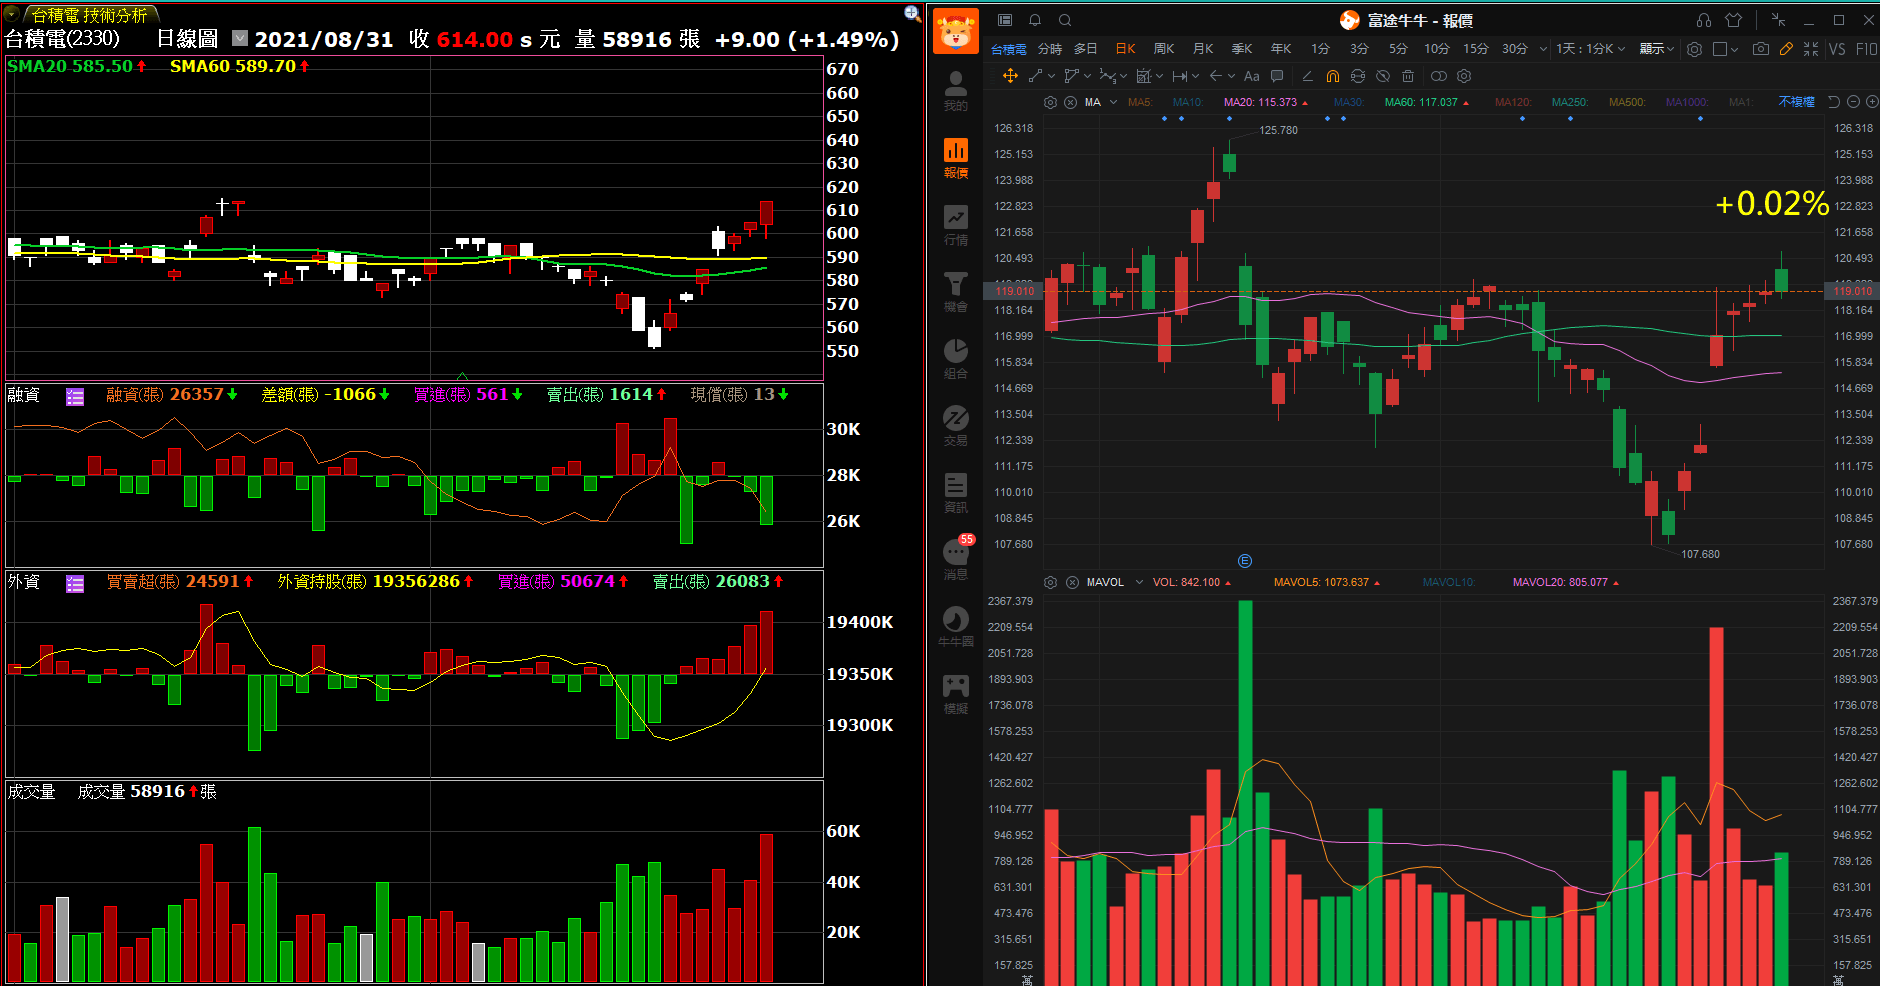Image resolution: width=1880 pixels, height=986 pixels.
Task: Open the skin theme shirt icon
Action: point(1734,20)
